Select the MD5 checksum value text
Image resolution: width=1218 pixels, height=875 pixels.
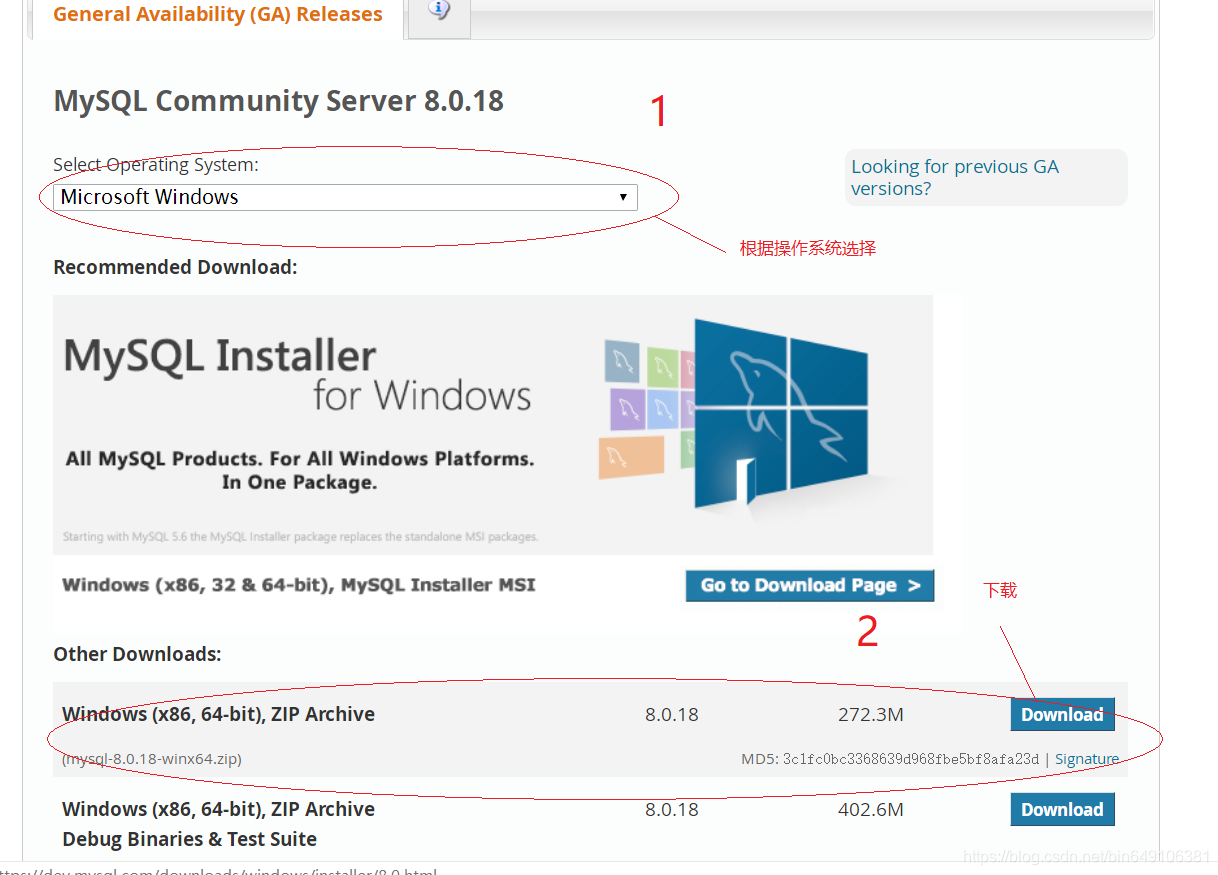pyautogui.click(x=911, y=759)
